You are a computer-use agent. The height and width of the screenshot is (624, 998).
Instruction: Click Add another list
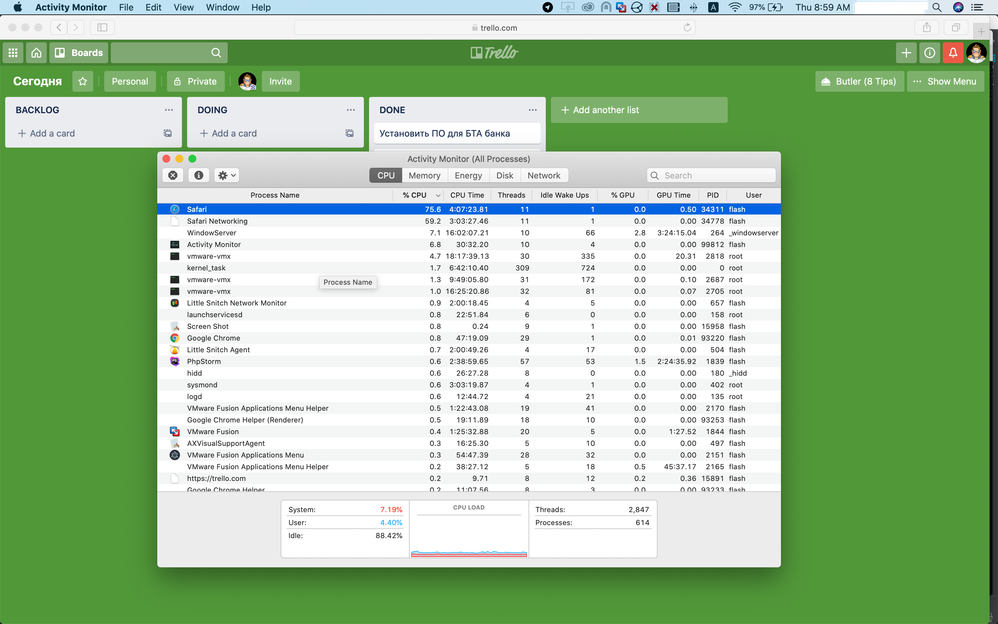639,110
